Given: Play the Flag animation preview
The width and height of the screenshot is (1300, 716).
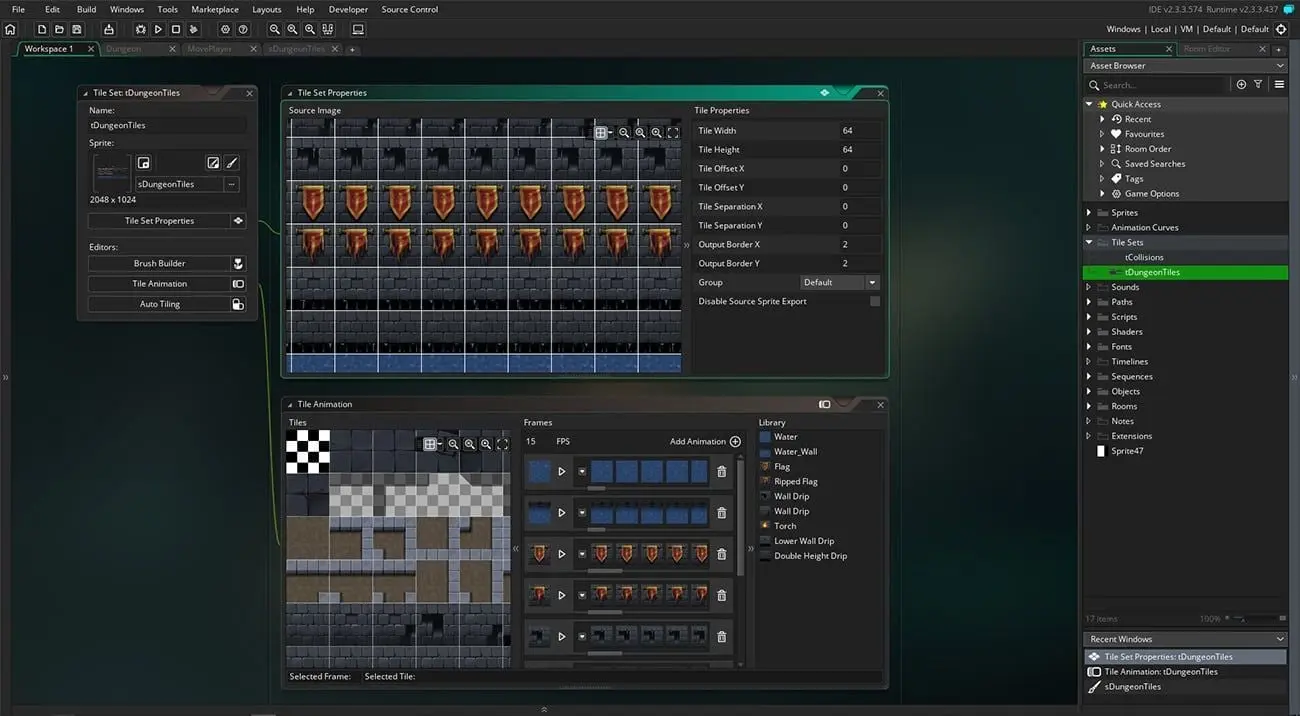Looking at the screenshot, I should [x=562, y=554].
